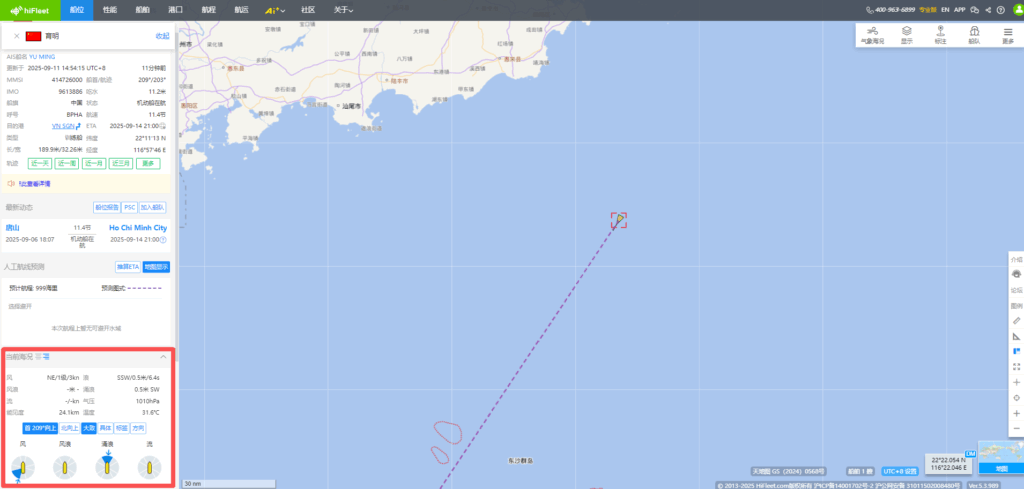Image resolution: width=1024 pixels, height=489 pixels.
Task: Click the green user avatar icon
Action: pyautogui.click(x=1017, y=10)
